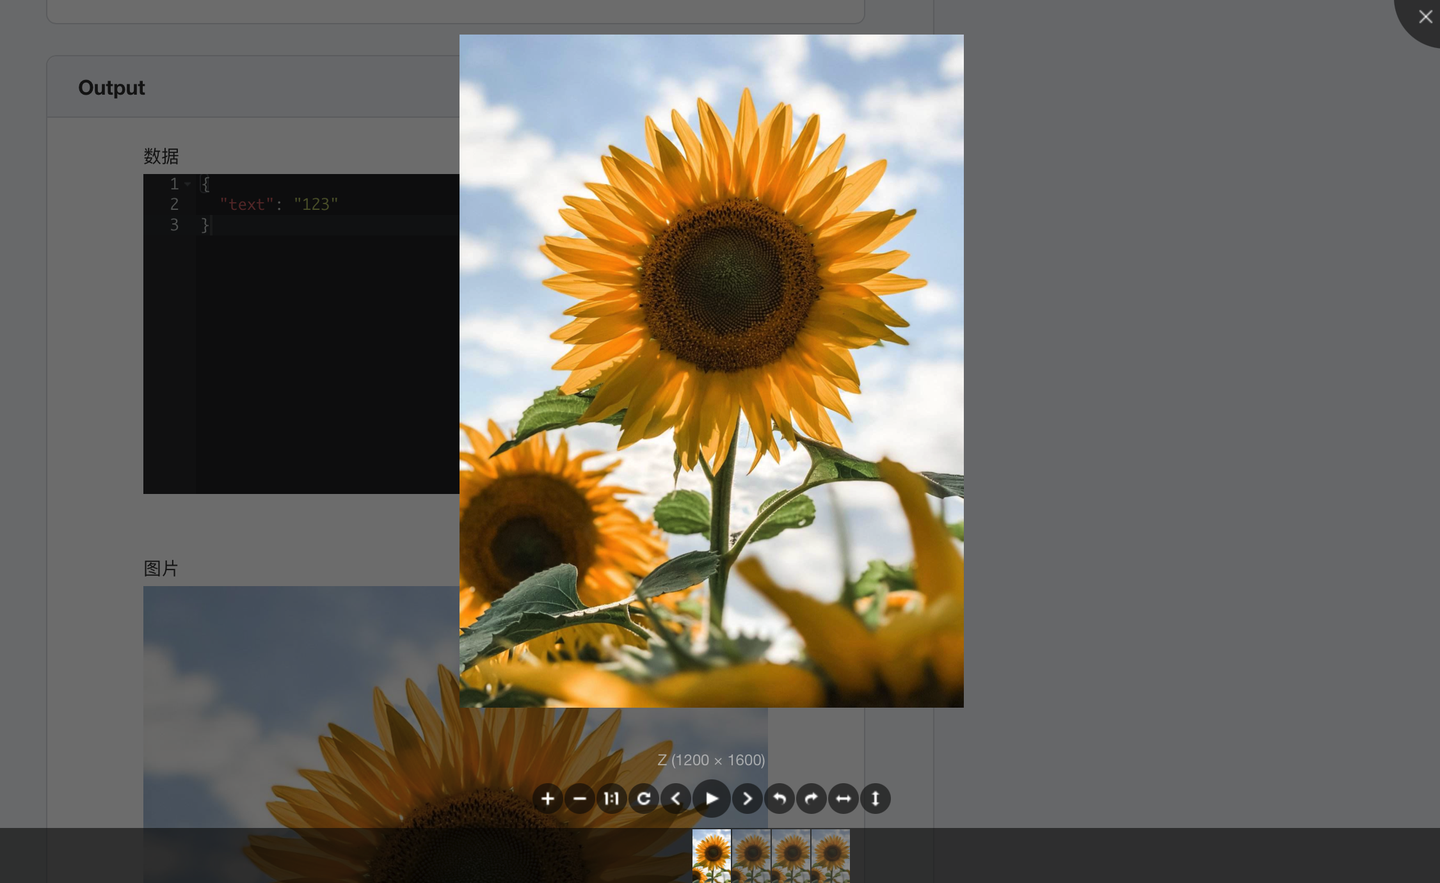The image size is (1440, 883).
Task: Click the 图片 label
Action: [161, 568]
